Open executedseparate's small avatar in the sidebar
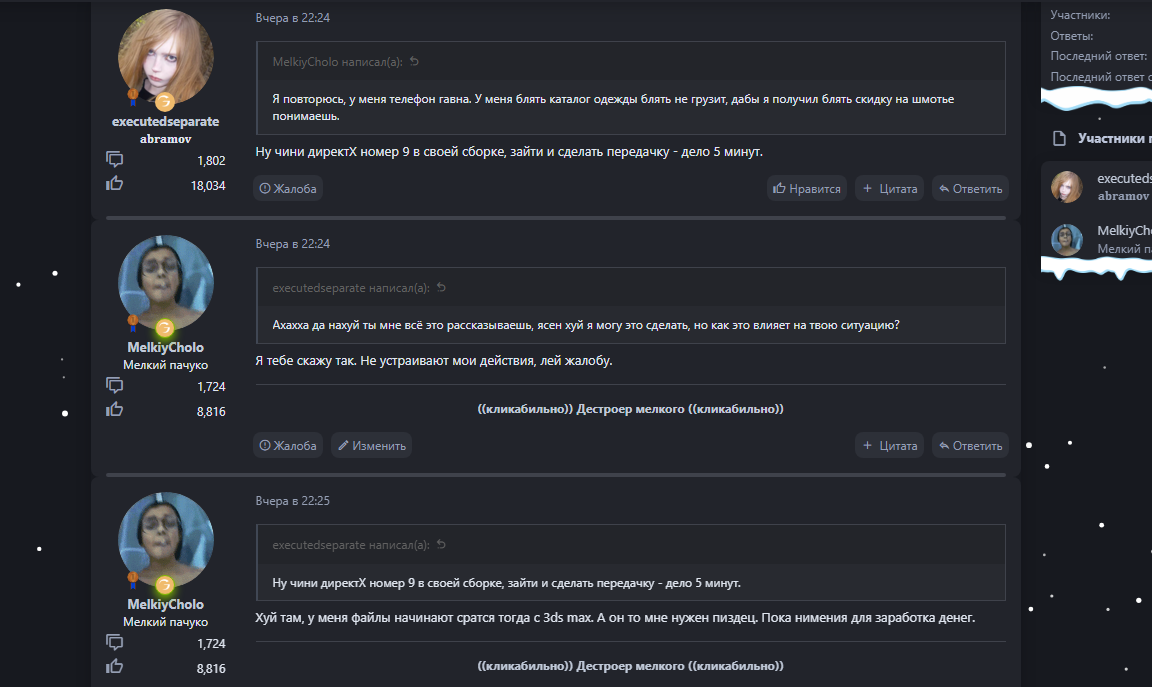Screen dimensions: 1152x687 pyautogui.click(x=1067, y=186)
